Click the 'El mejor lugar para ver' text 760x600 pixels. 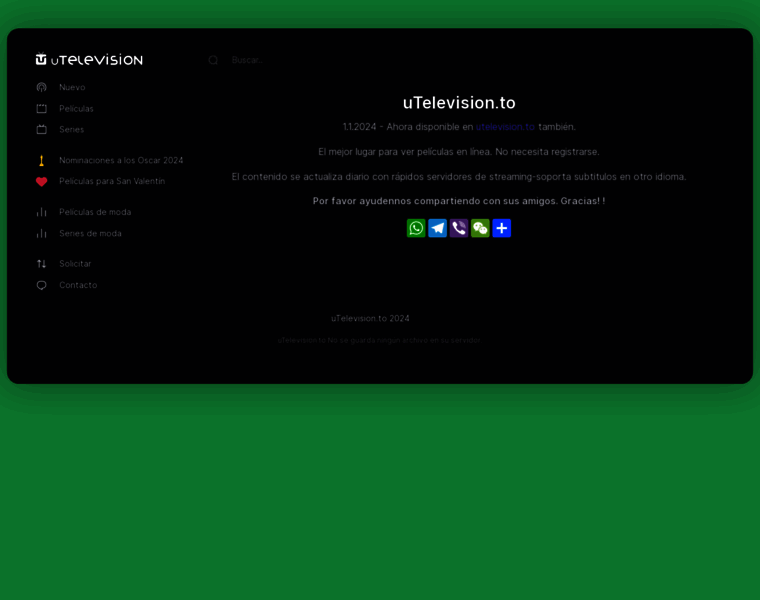coord(459,152)
